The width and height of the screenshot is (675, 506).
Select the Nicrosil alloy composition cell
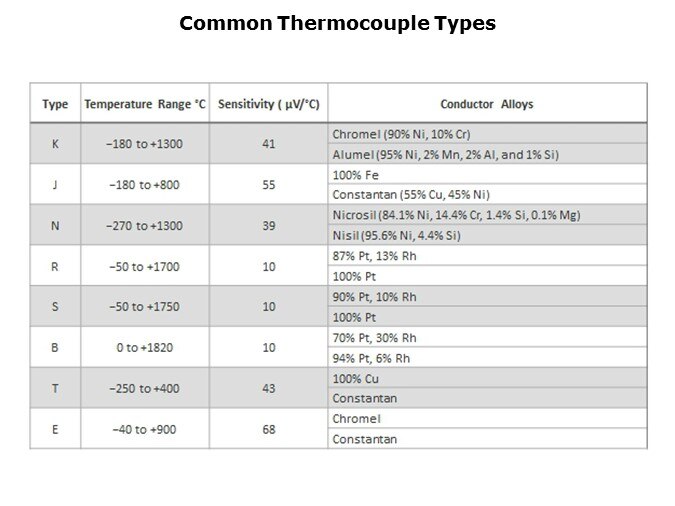click(455, 215)
